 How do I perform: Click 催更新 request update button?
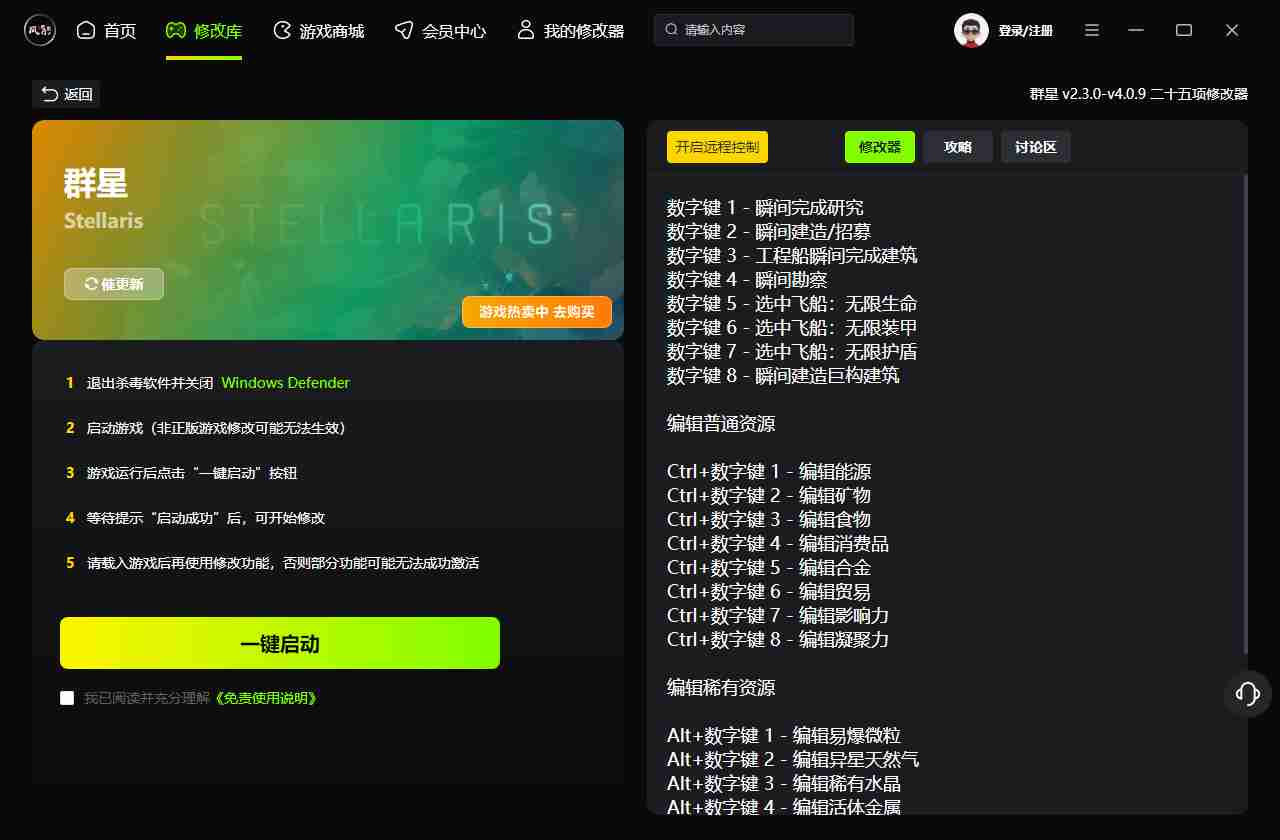tap(114, 284)
